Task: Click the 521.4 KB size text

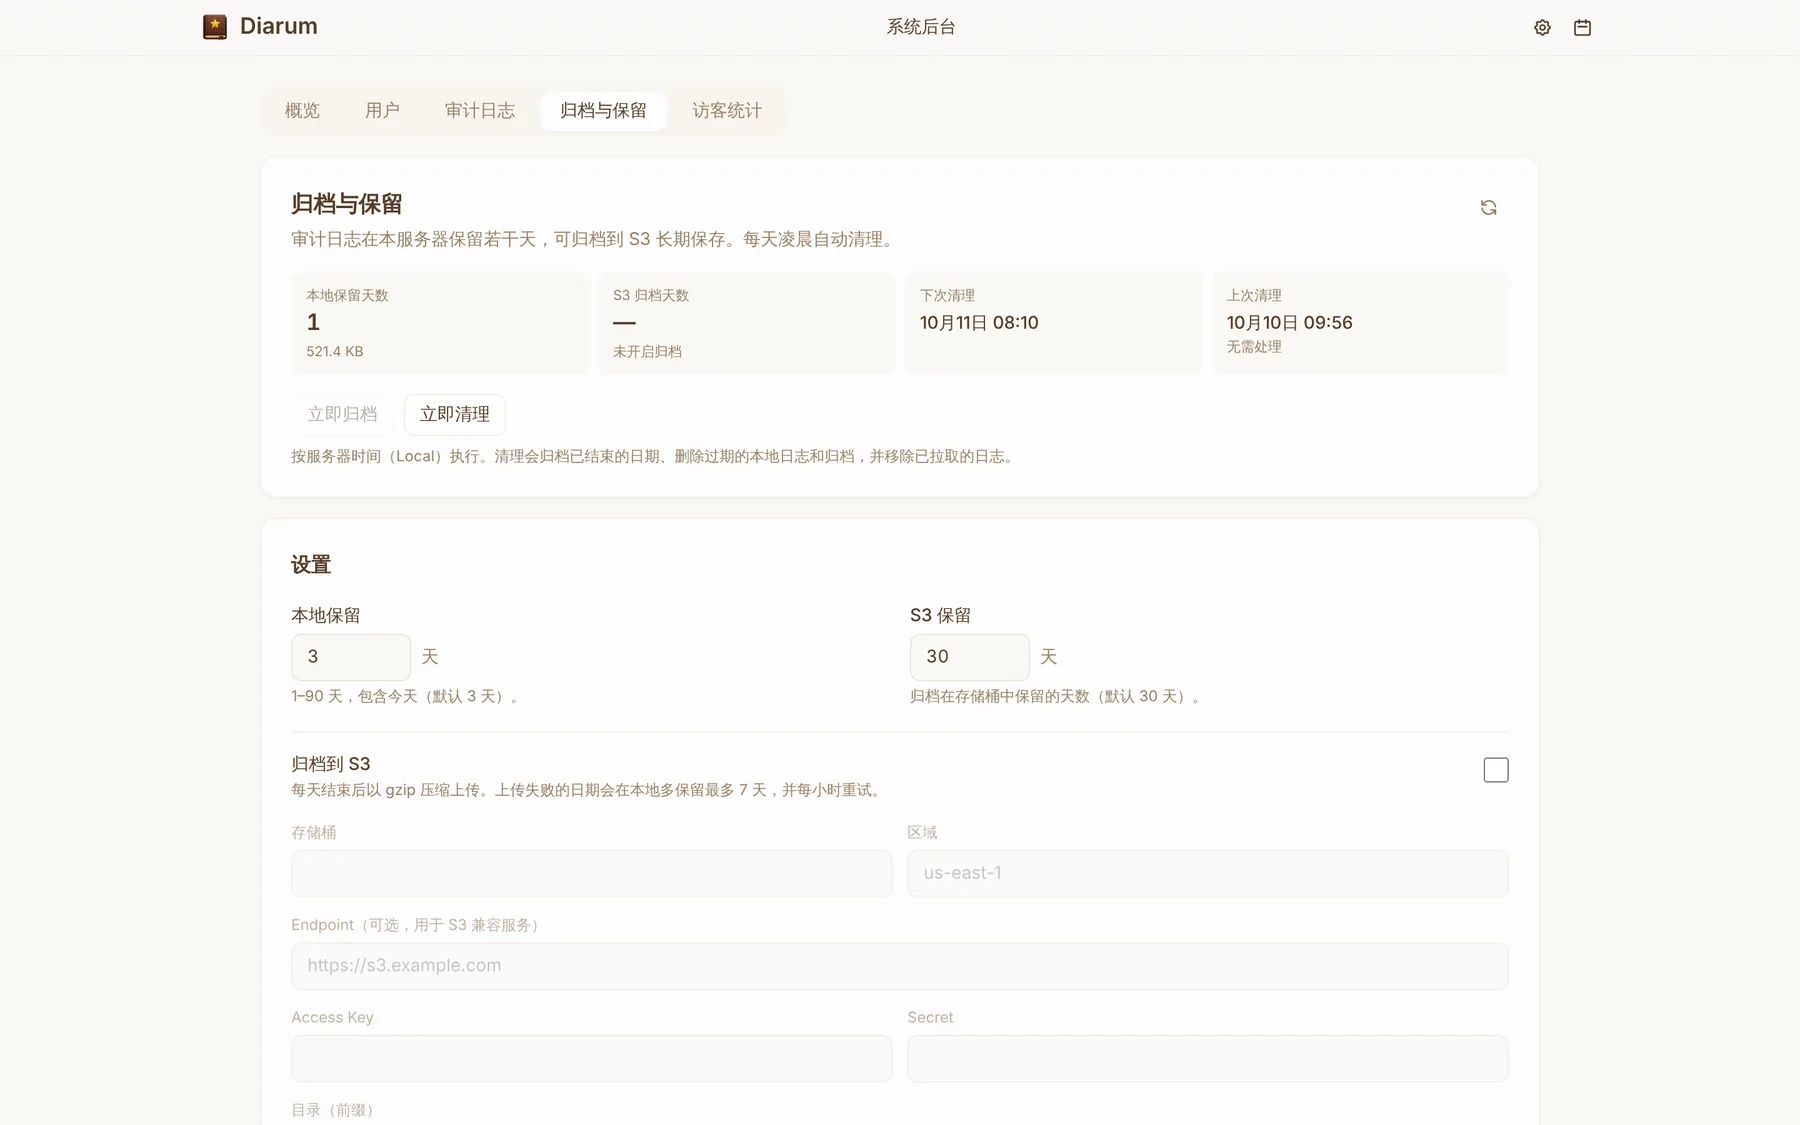Action: 335,351
